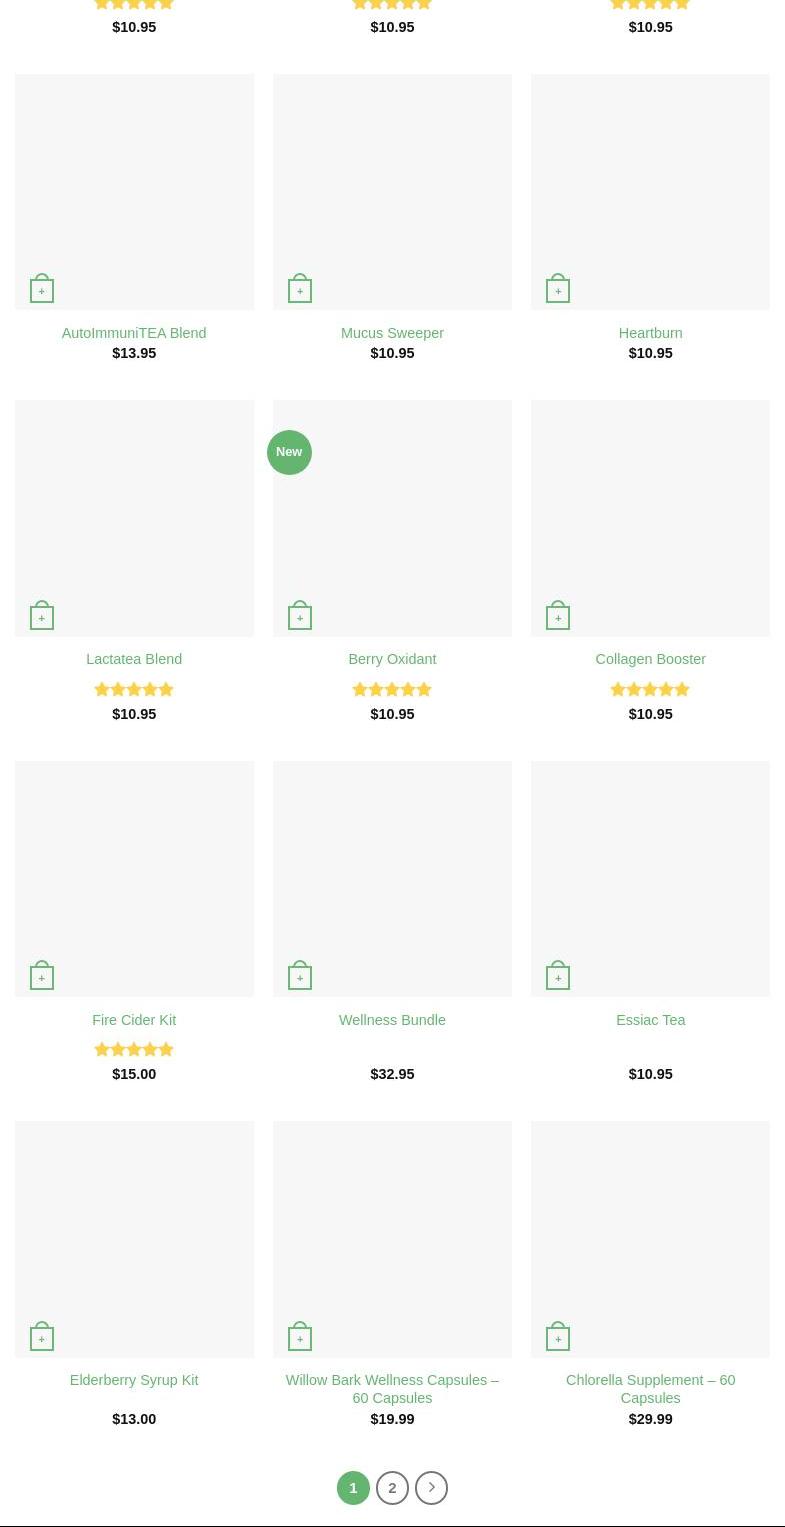
Task: Add Chlorella Supplement using bag icon
Action: [558, 1337]
